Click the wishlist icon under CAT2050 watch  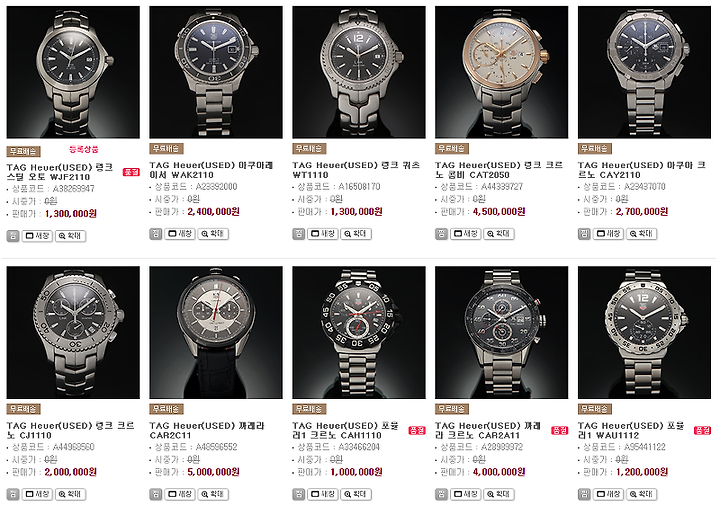coord(441,234)
